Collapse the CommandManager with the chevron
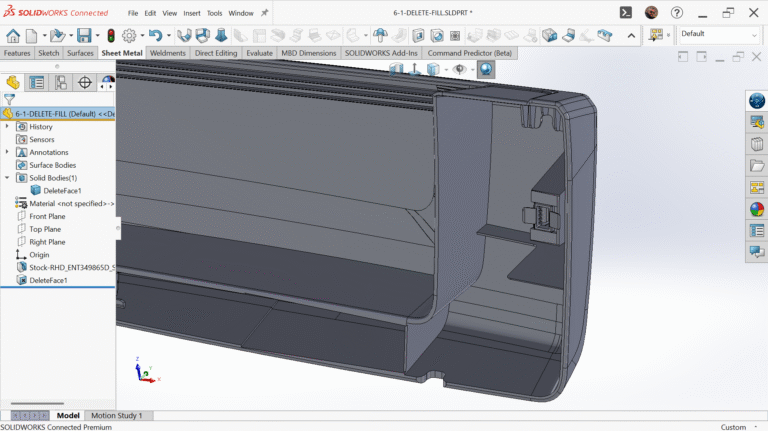This screenshot has height=431, width=768. [x=631, y=36]
